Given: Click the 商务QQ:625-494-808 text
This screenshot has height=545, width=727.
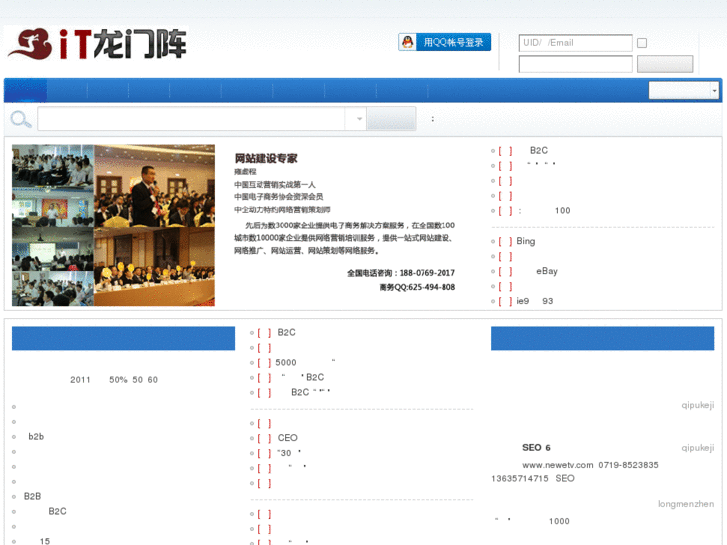Looking at the screenshot, I should (417, 287).
